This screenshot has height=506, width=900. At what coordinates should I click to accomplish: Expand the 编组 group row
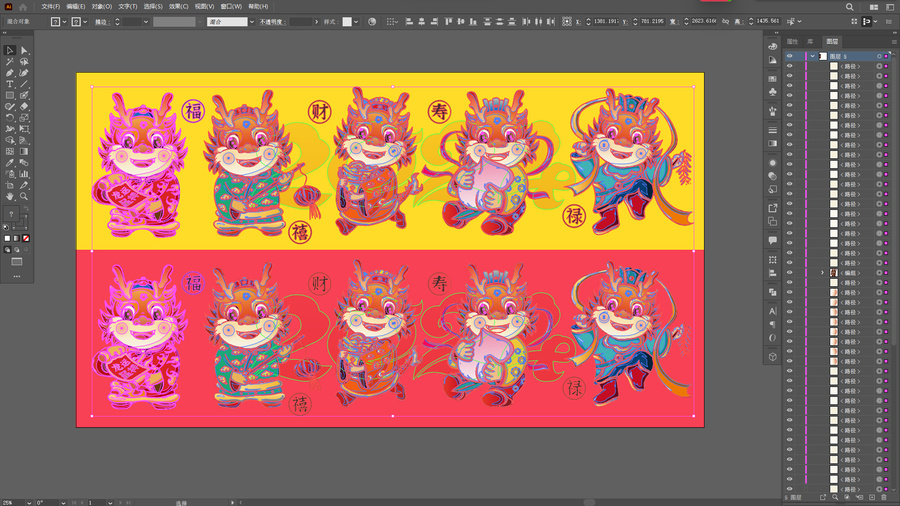pyautogui.click(x=822, y=273)
